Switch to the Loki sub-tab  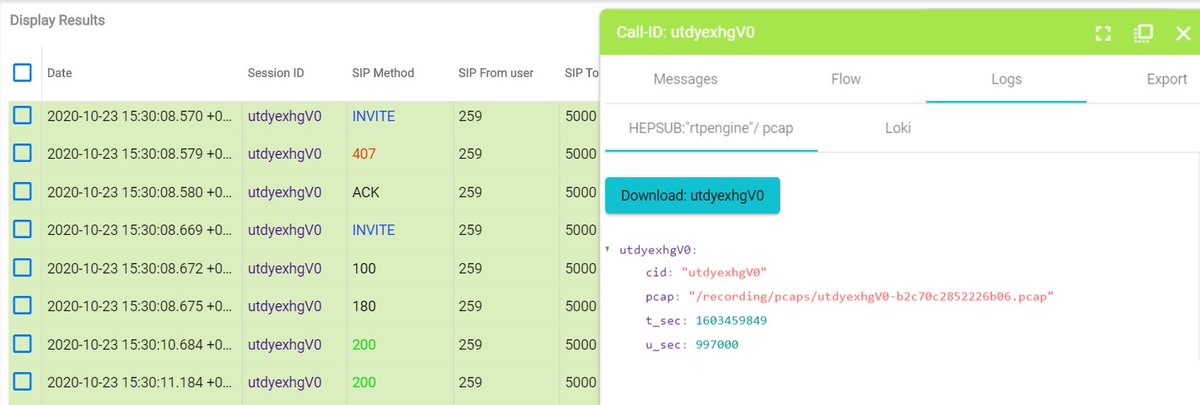[898, 128]
